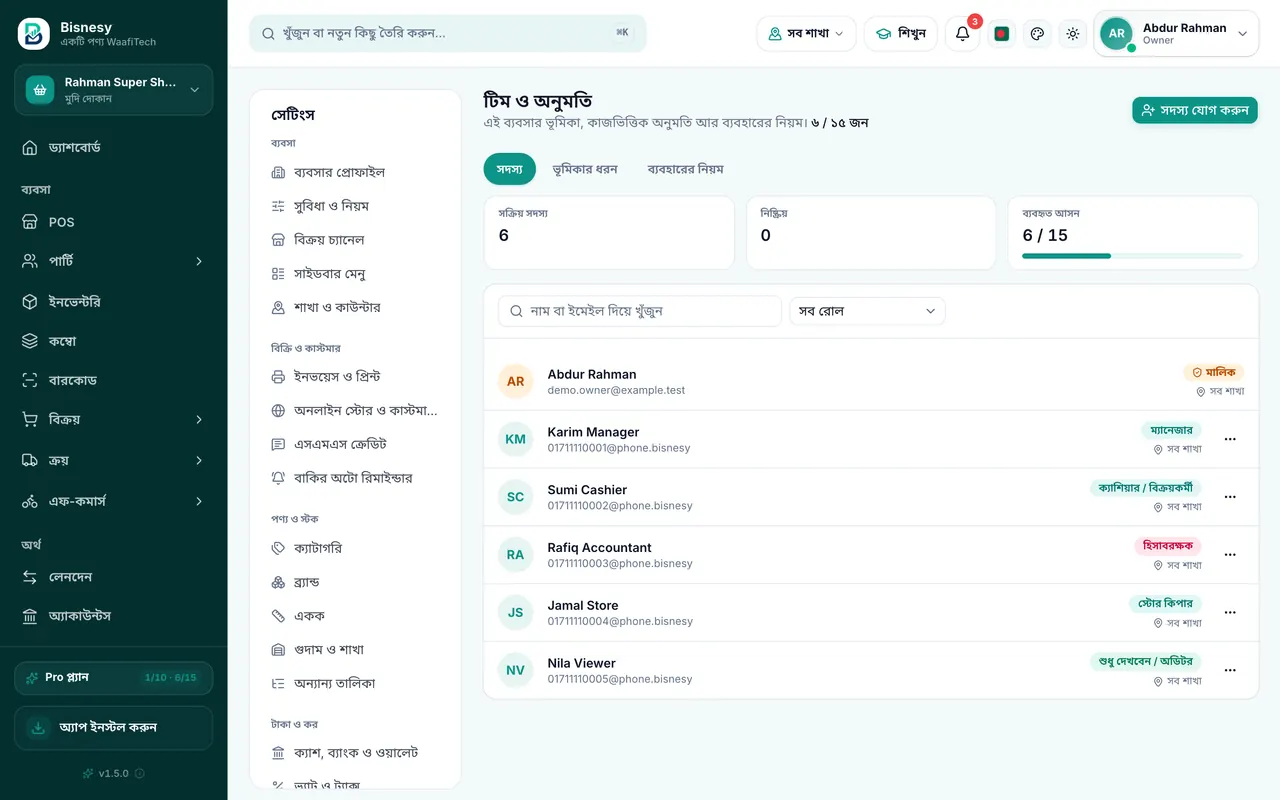The height and width of the screenshot is (800, 1280).
Task: Open the POS page in the sidebar
Action: pyautogui.click(x=113, y=222)
